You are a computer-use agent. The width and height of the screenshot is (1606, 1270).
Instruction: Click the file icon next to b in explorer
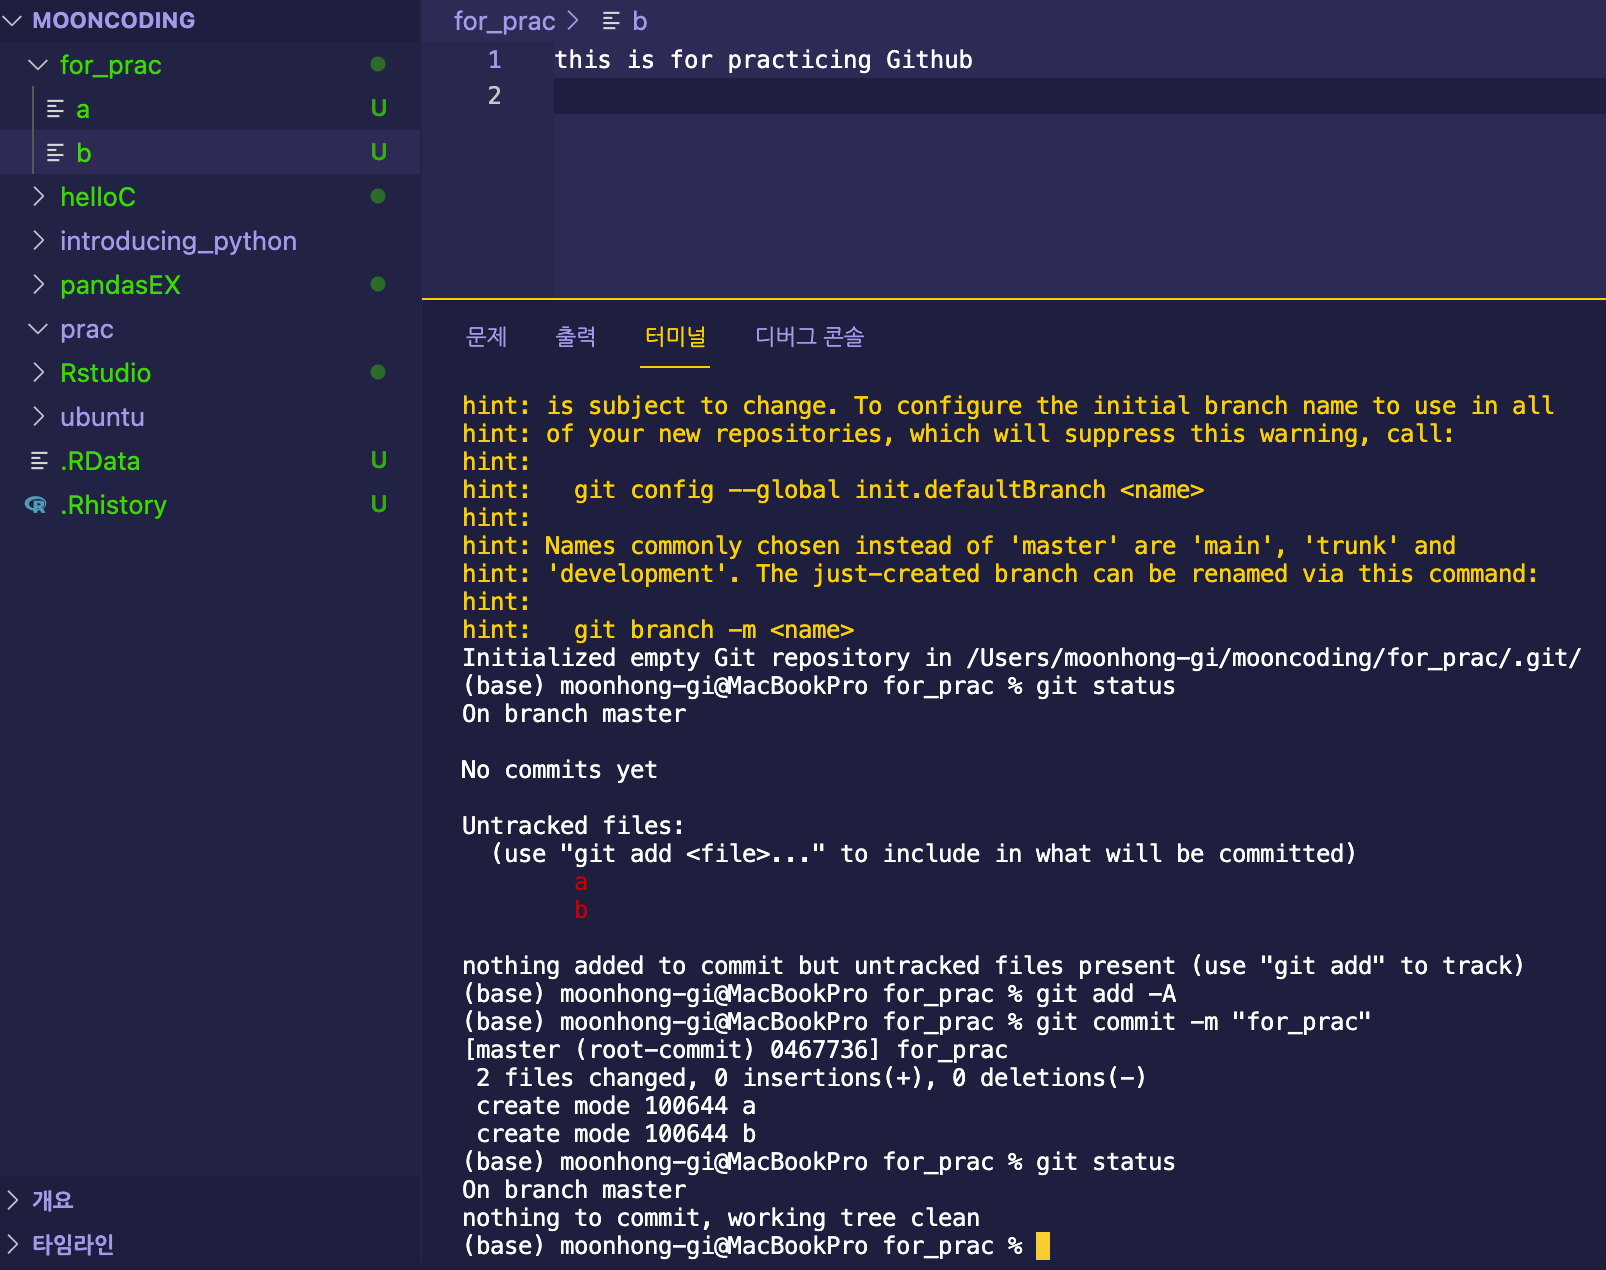(56, 153)
